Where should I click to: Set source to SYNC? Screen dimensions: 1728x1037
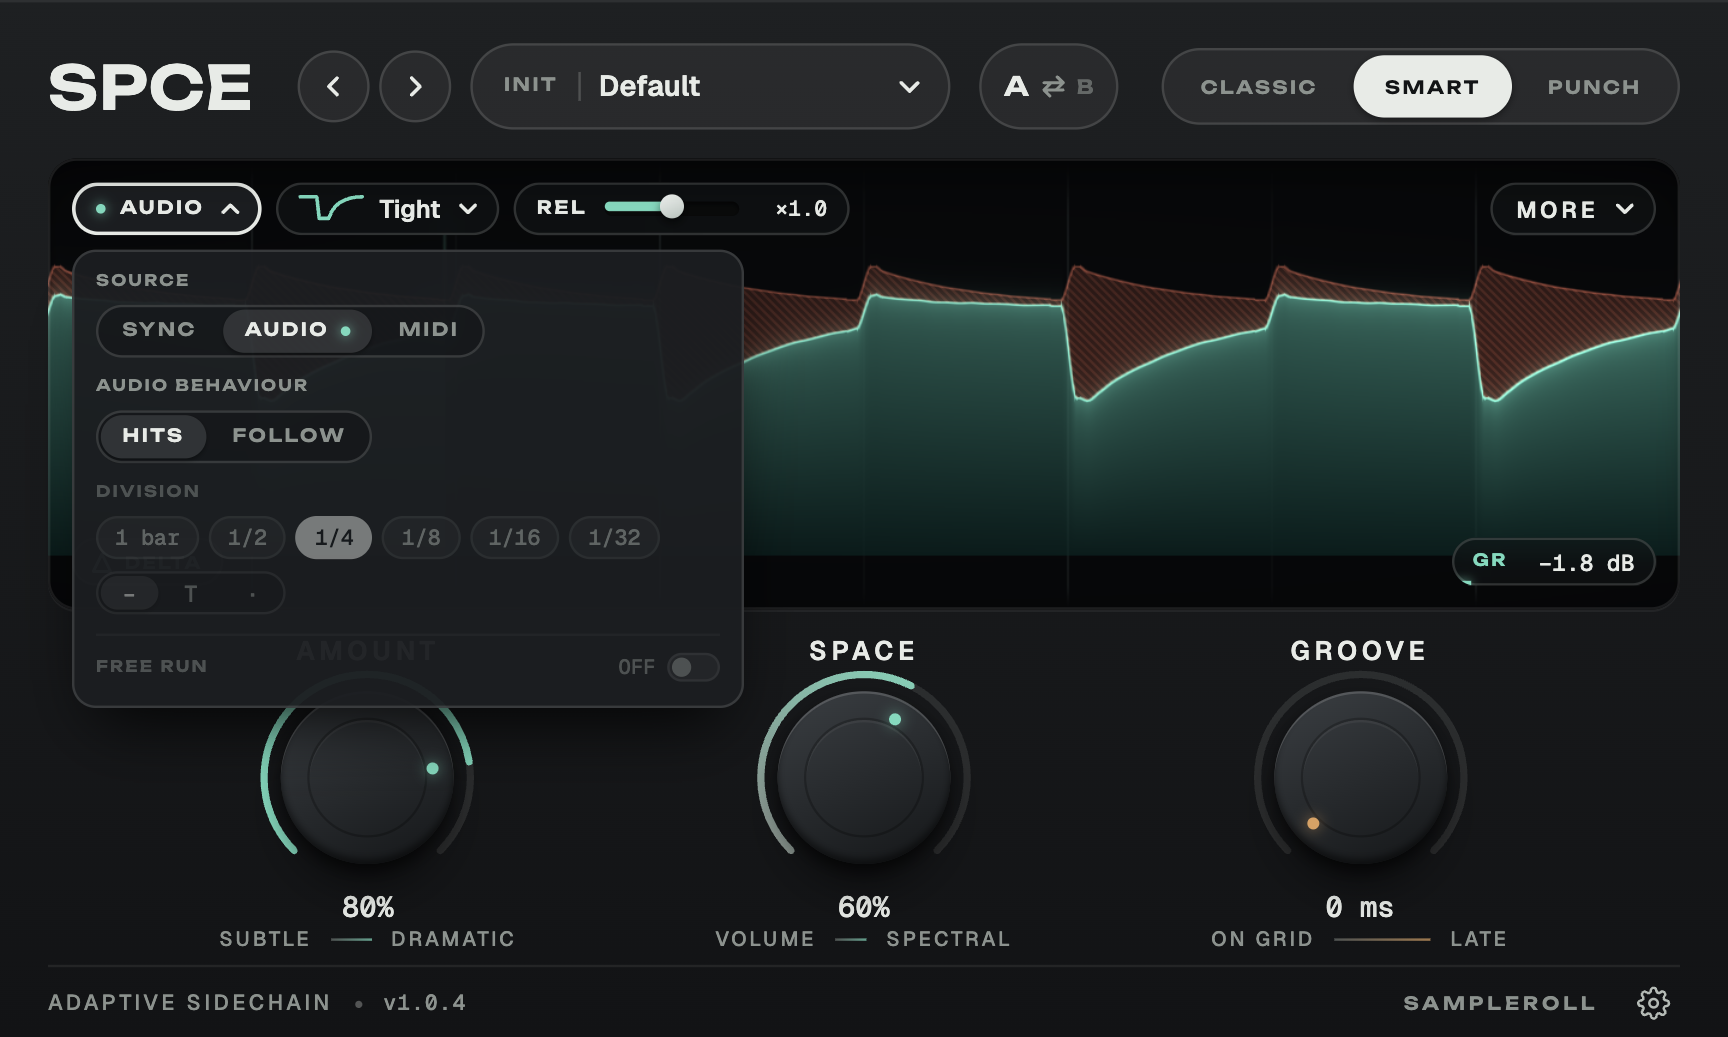(x=158, y=330)
